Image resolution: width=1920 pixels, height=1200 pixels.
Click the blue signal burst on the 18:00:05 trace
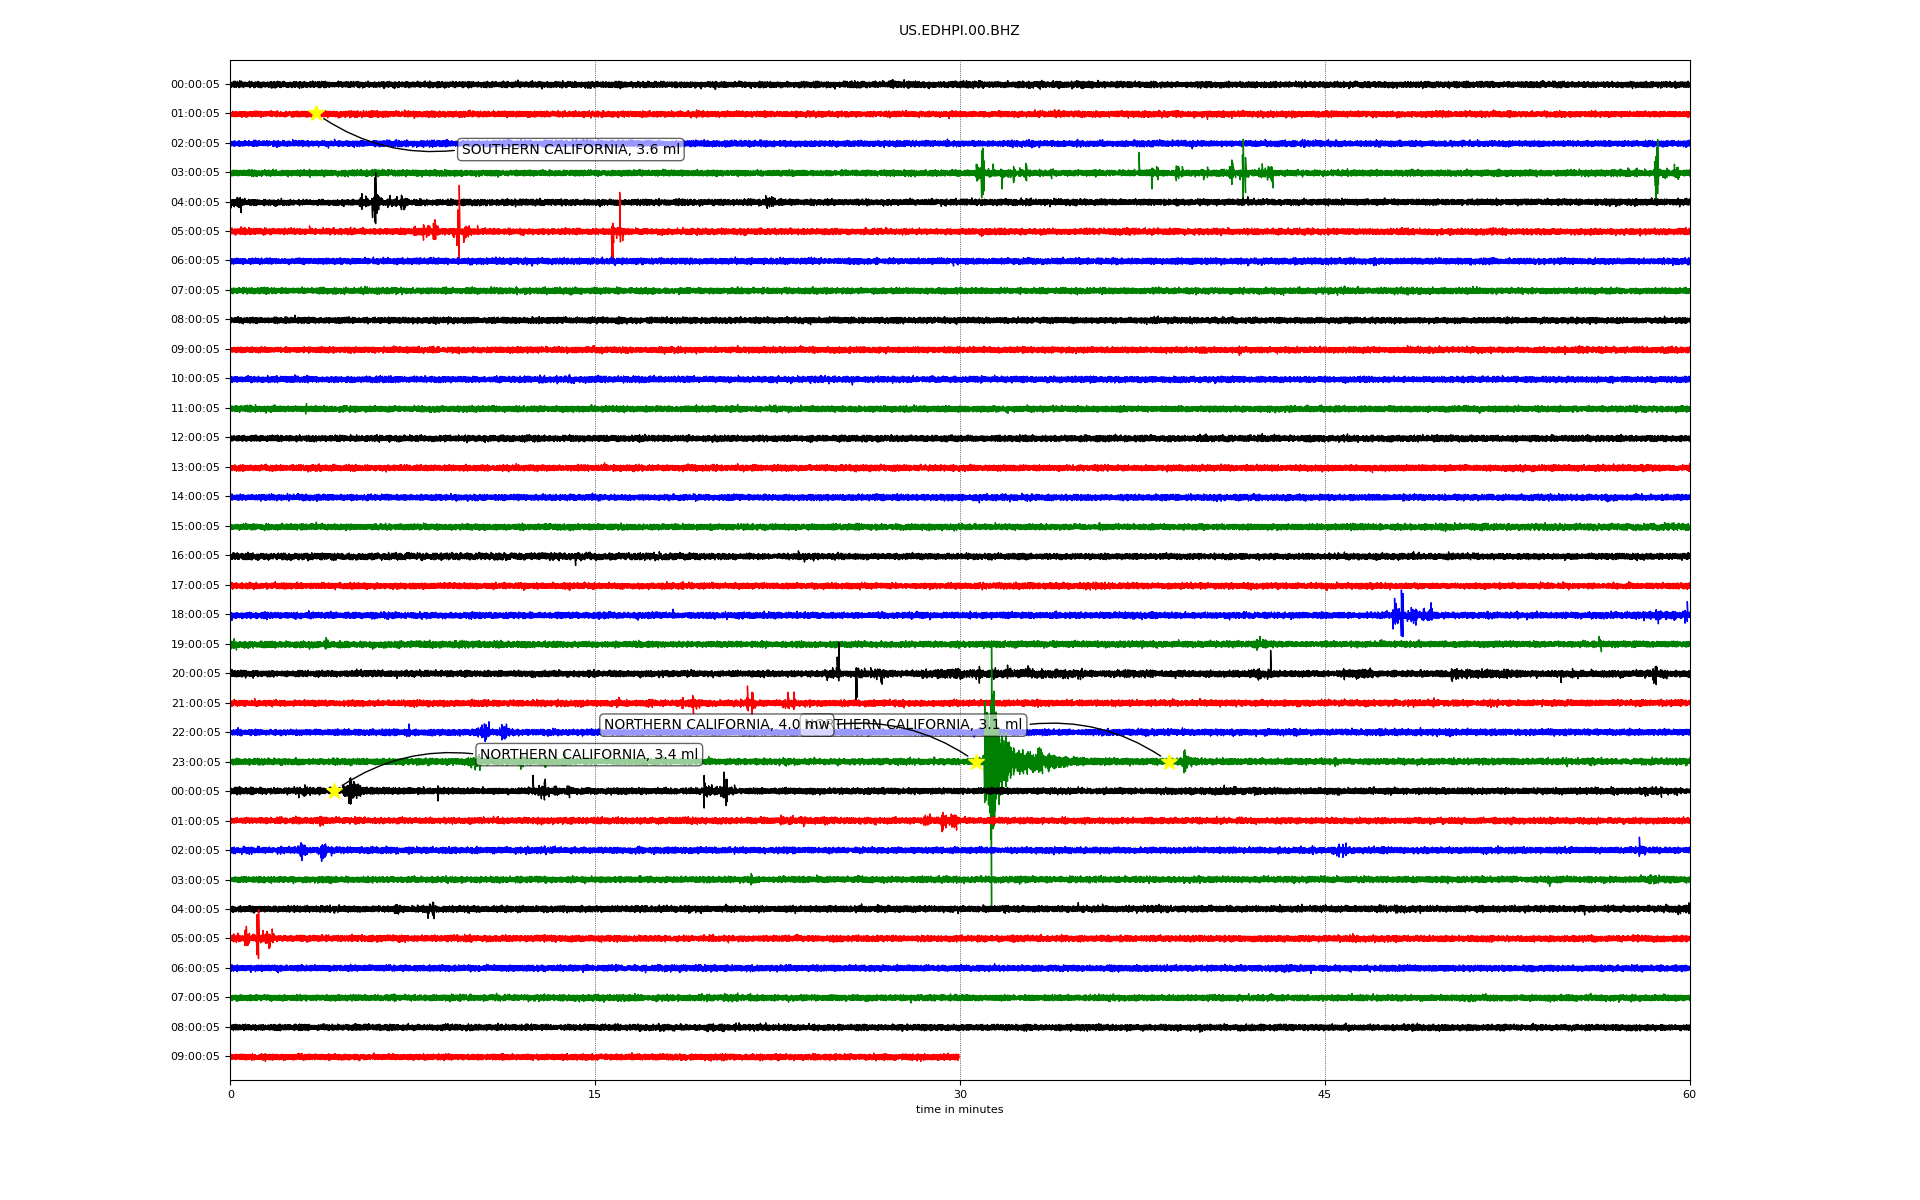tap(1402, 614)
